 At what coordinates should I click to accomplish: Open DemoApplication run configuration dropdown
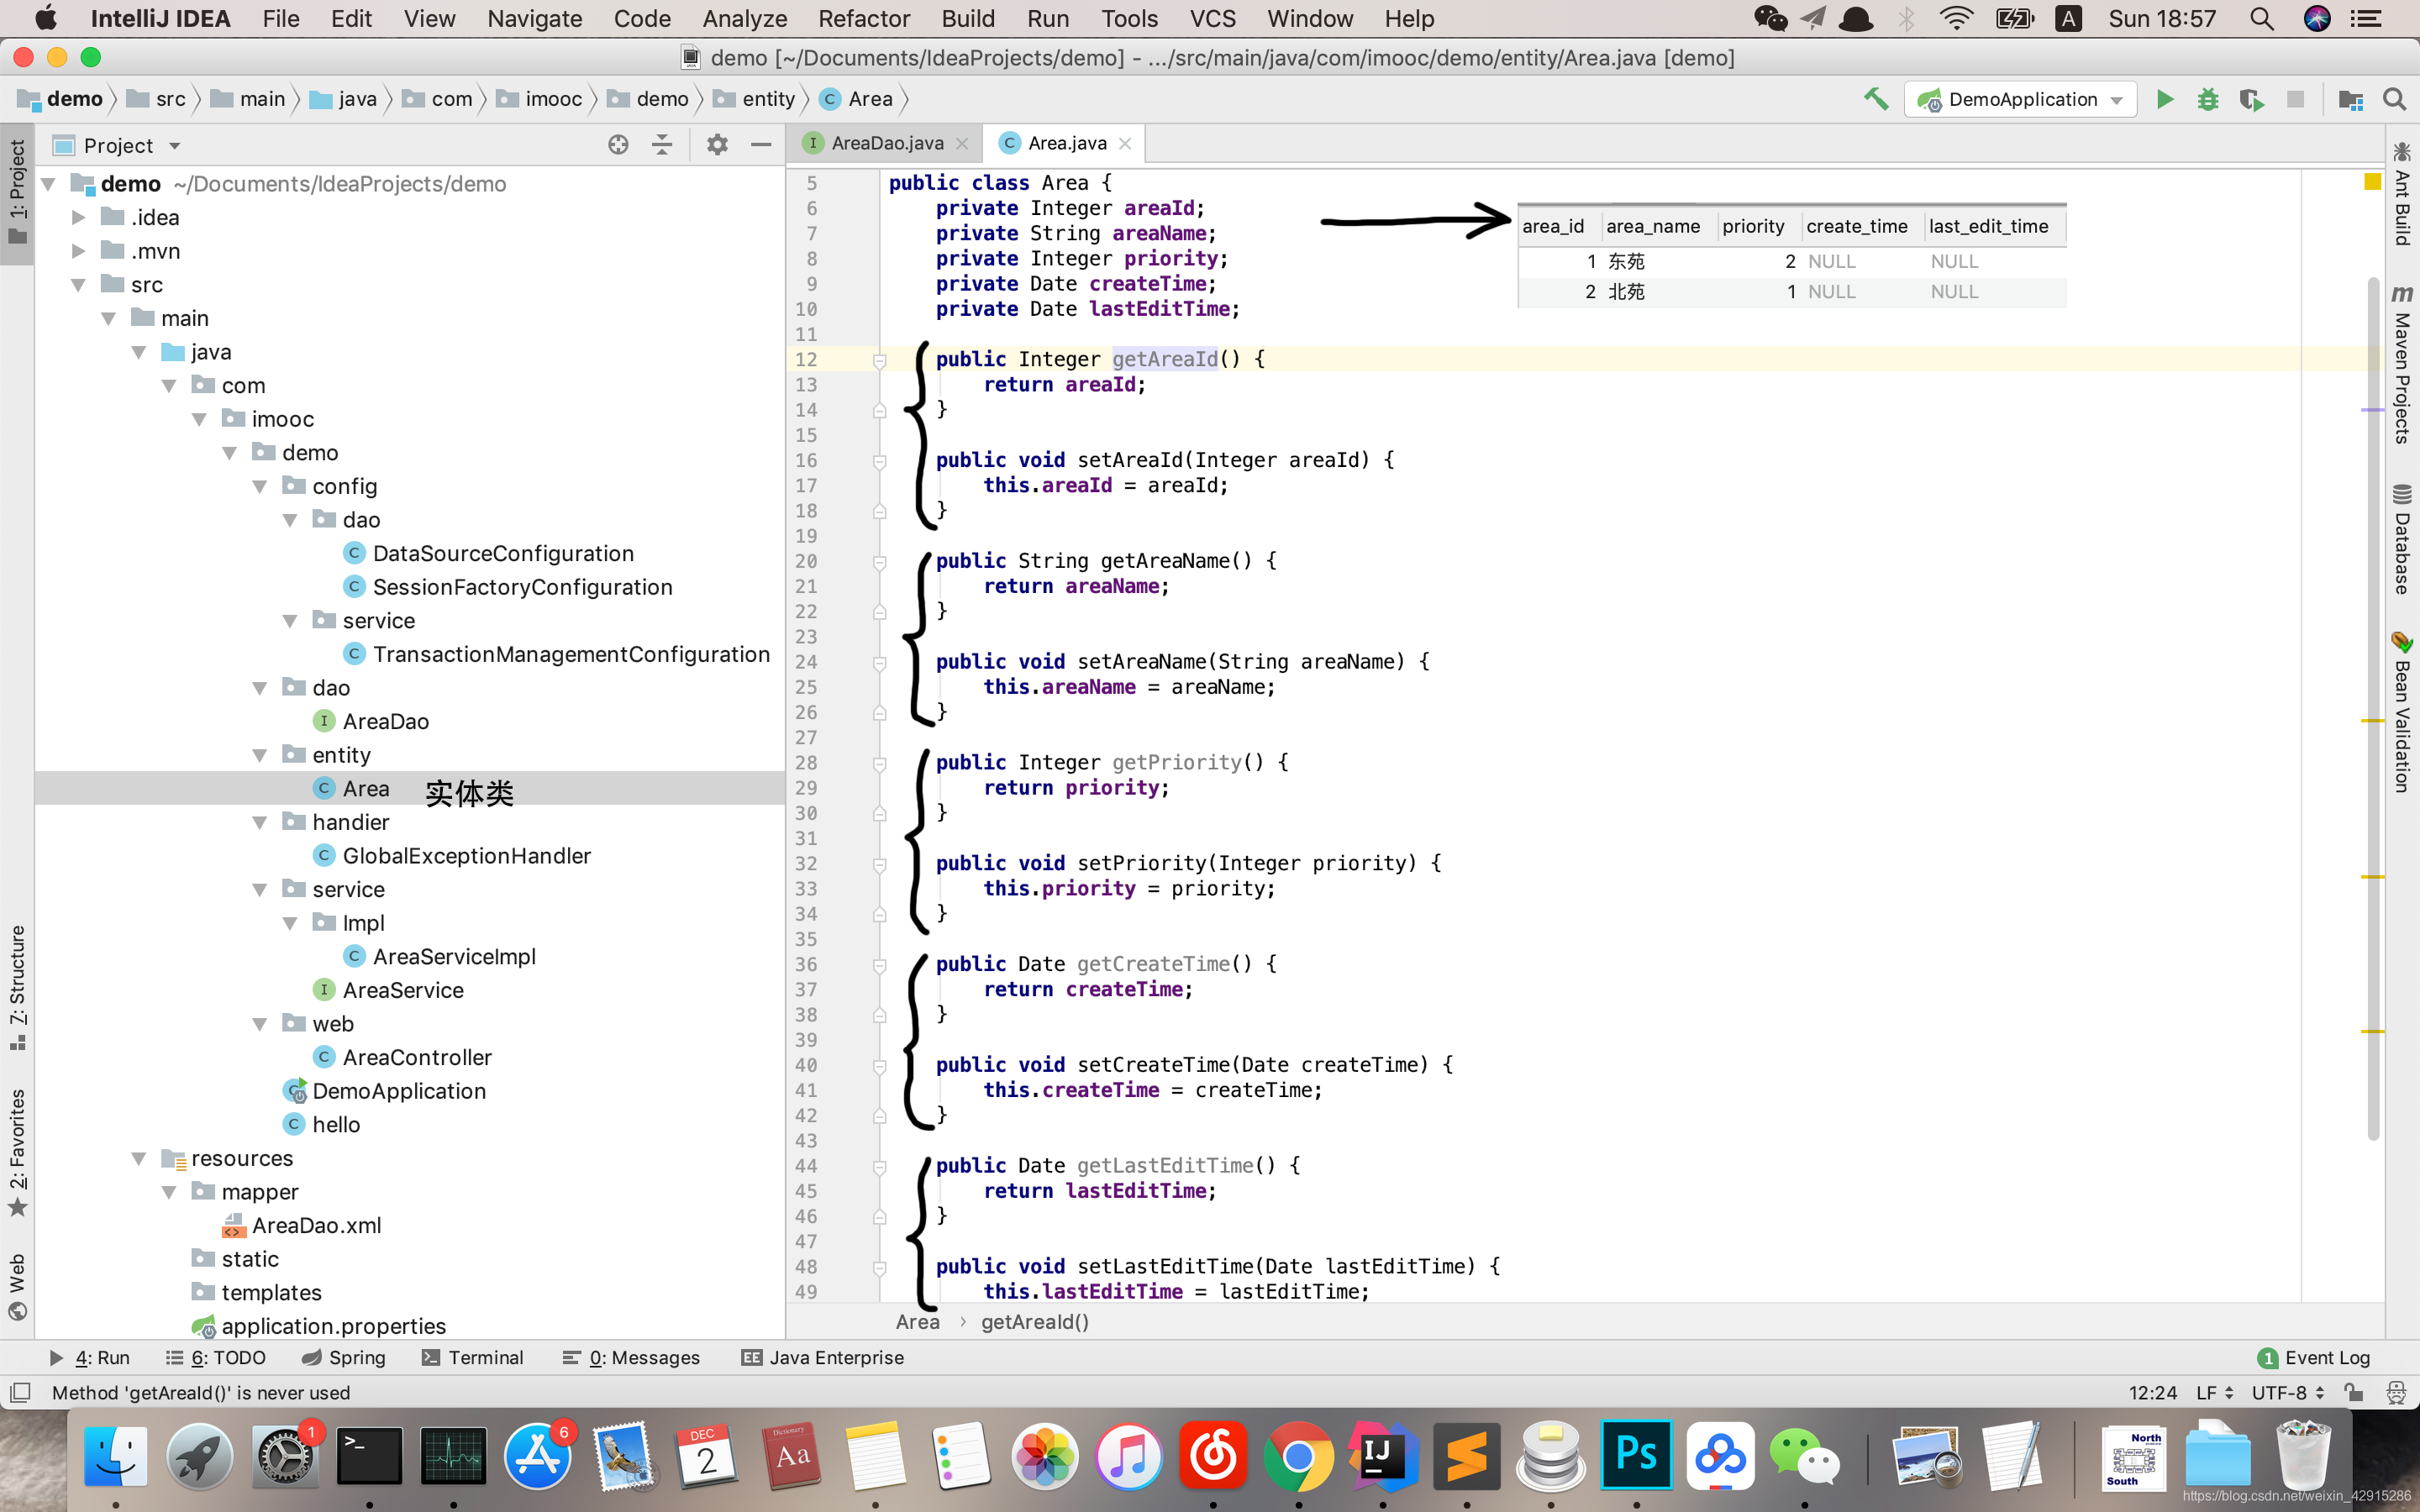click(2021, 99)
